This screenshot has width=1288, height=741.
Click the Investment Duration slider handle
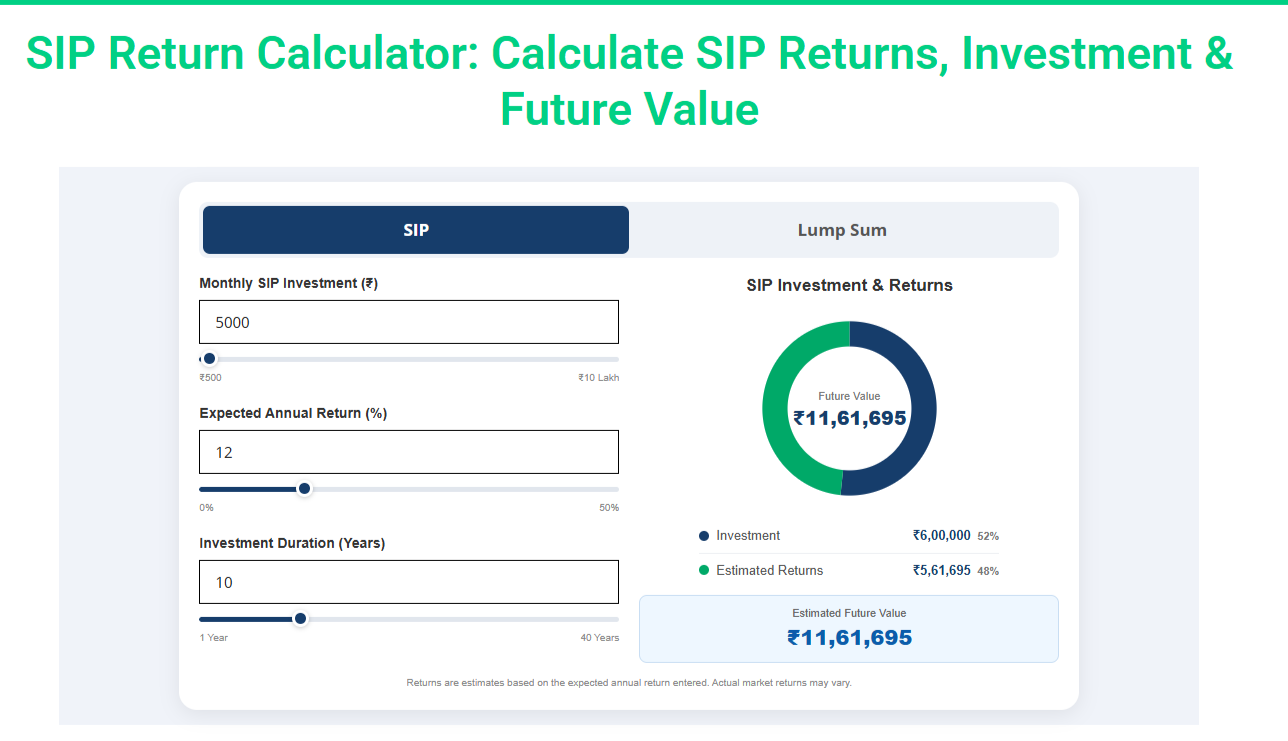tap(300, 619)
